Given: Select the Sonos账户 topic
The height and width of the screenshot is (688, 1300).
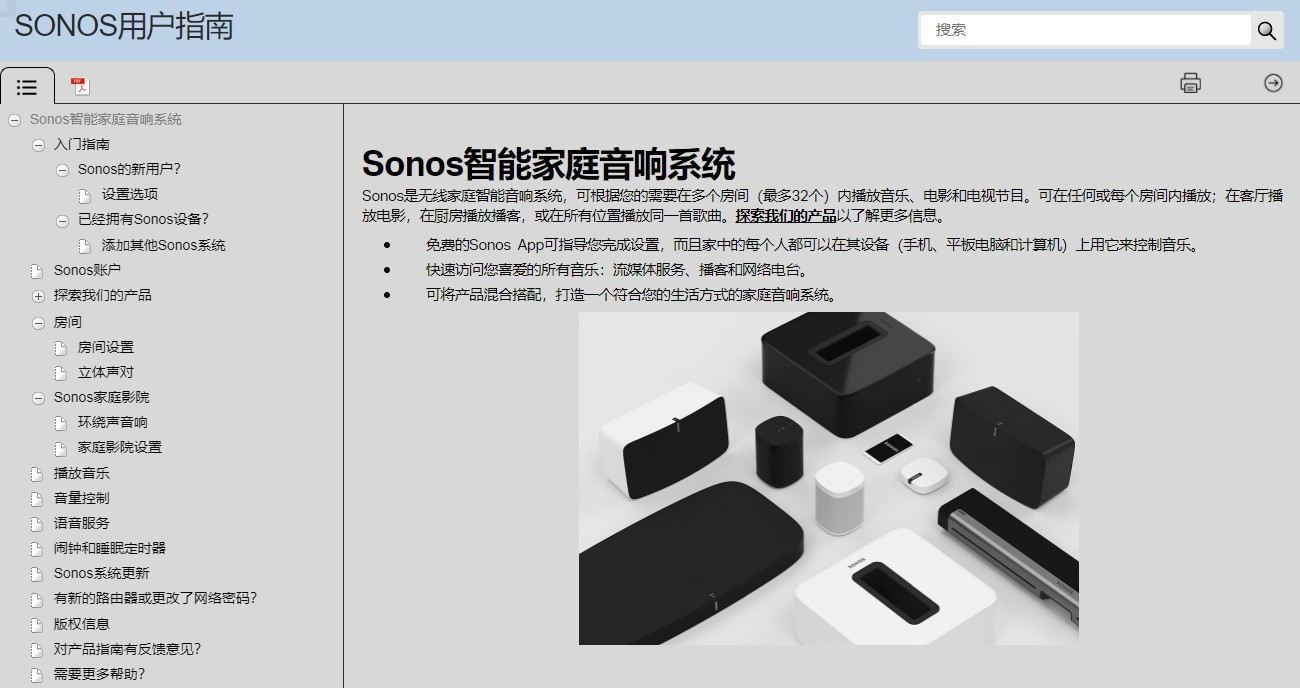Looking at the screenshot, I should coord(85,270).
